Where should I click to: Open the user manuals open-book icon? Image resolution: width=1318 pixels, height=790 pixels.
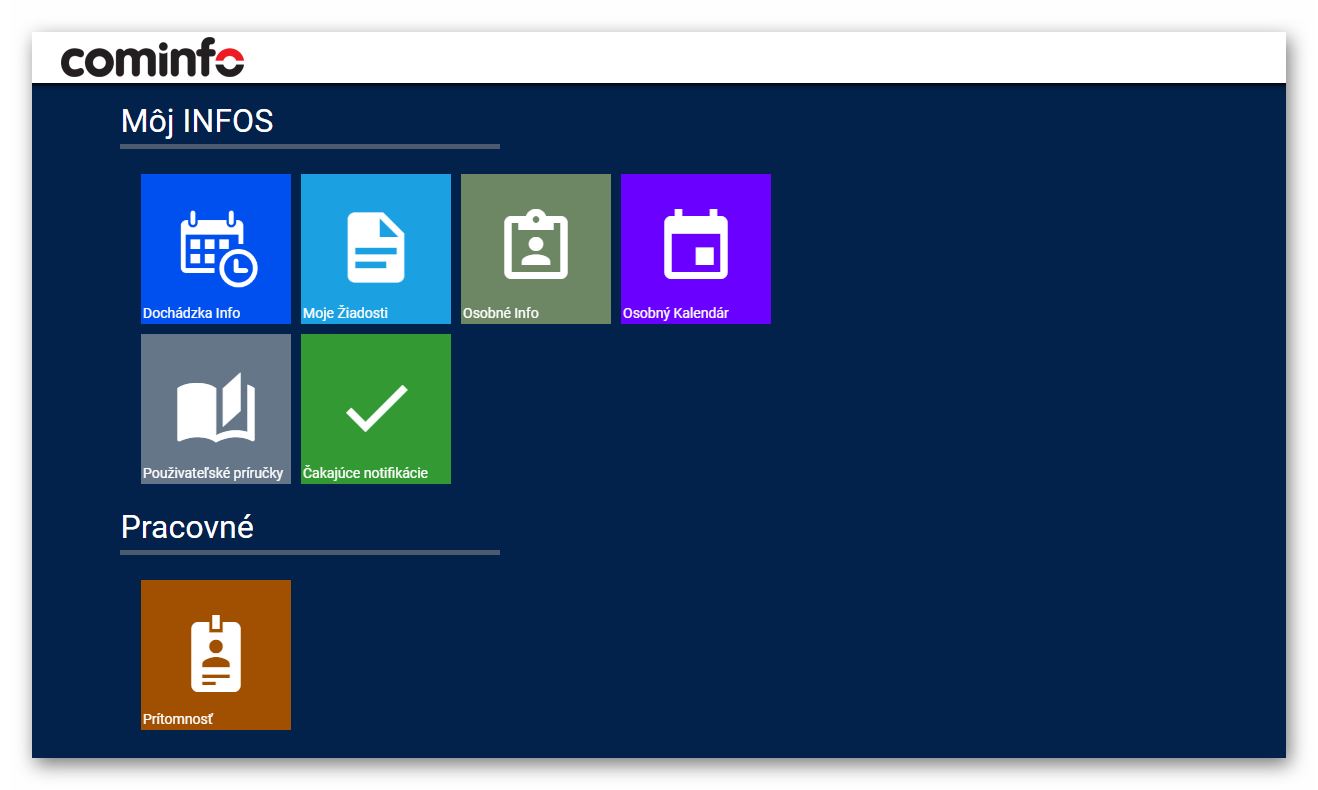[216, 407]
